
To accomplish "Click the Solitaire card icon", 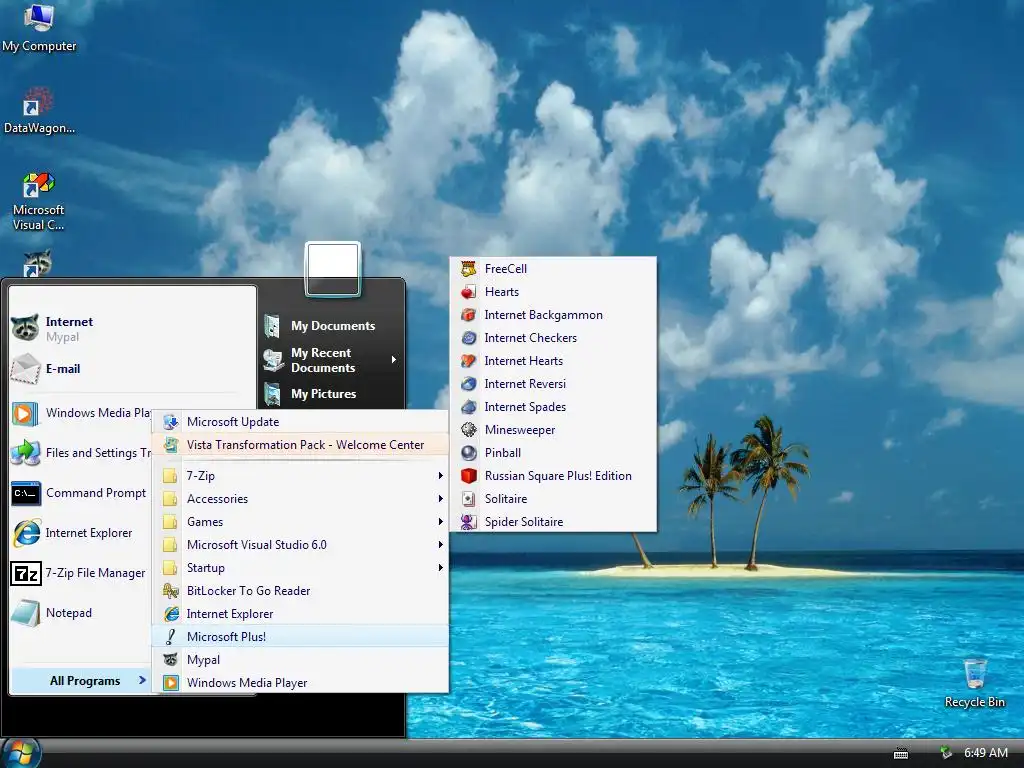I will pos(468,499).
